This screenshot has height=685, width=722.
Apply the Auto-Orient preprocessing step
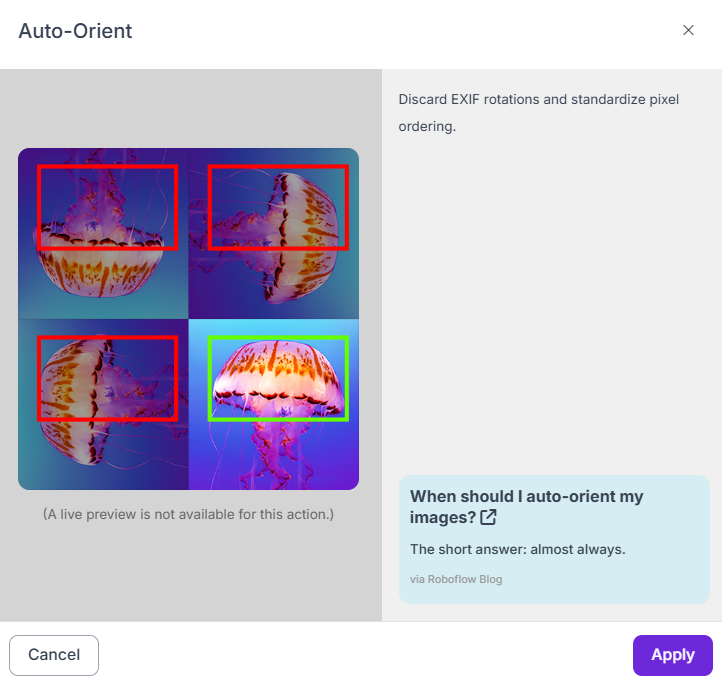click(672, 655)
